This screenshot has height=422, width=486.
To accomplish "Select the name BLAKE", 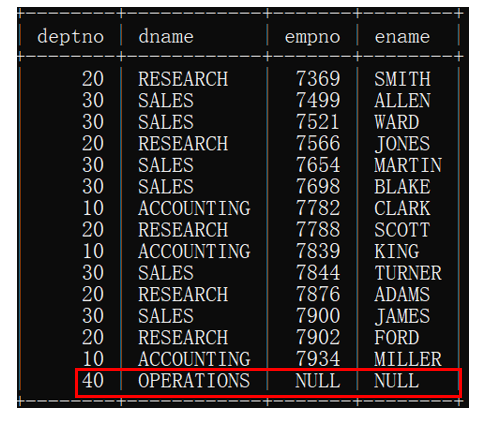I will tap(402, 187).
